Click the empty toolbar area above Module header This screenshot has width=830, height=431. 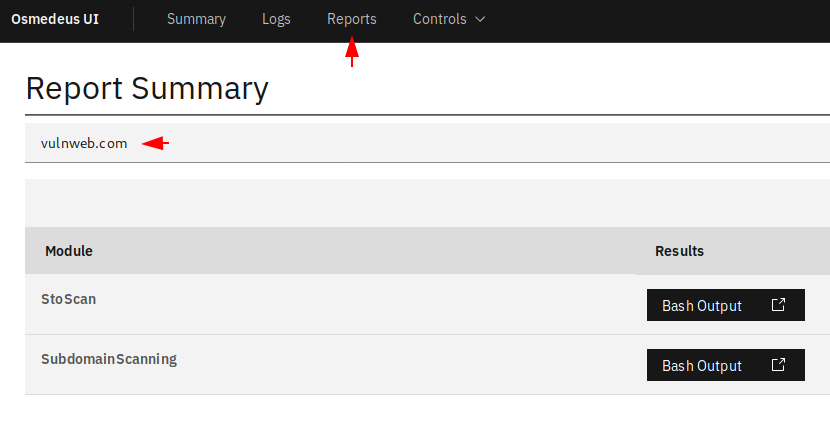point(427,203)
